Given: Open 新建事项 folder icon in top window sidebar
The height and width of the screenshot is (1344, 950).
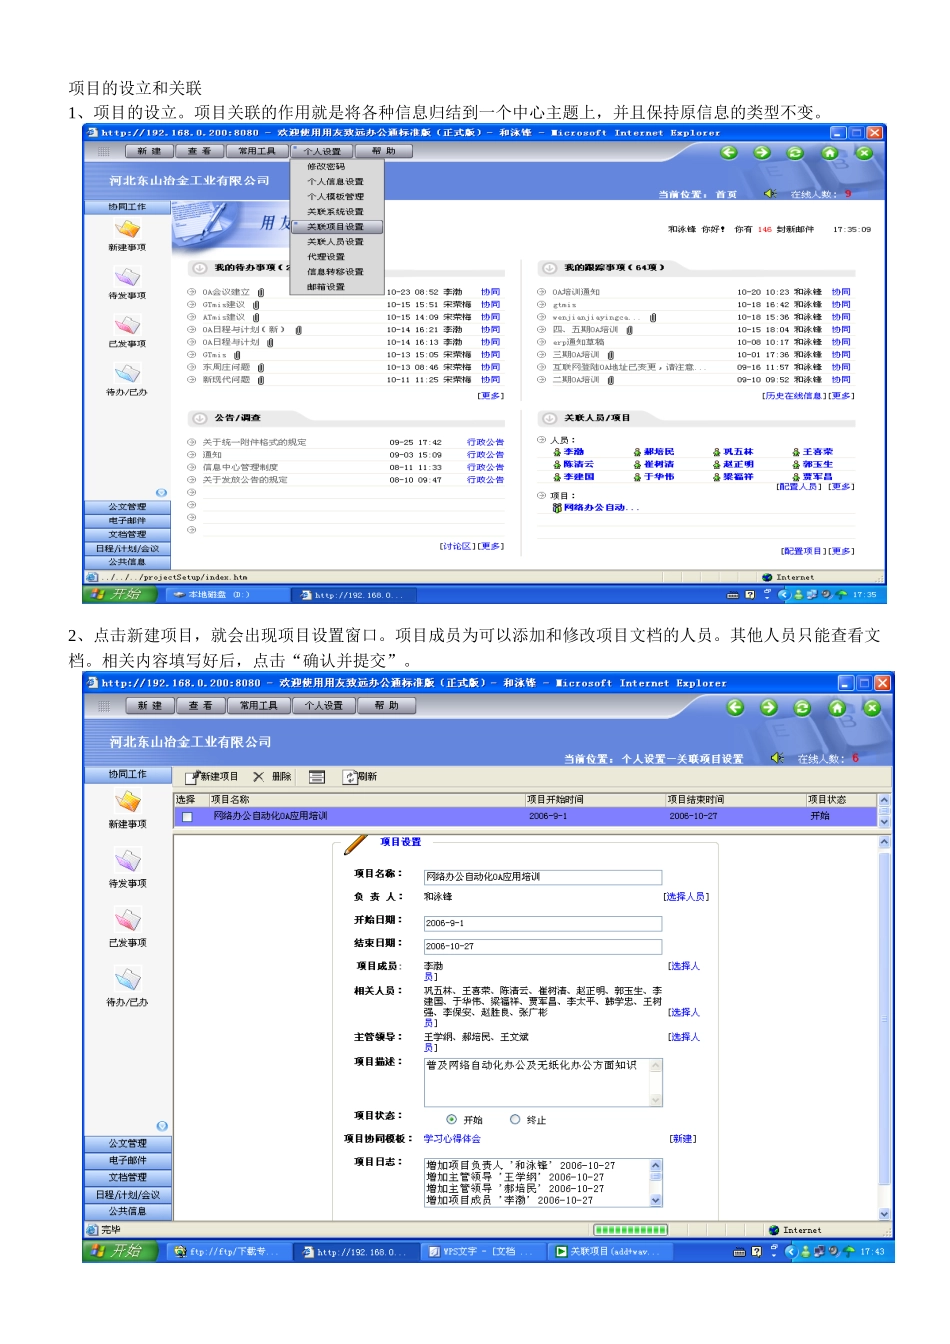Looking at the screenshot, I should point(127,229).
